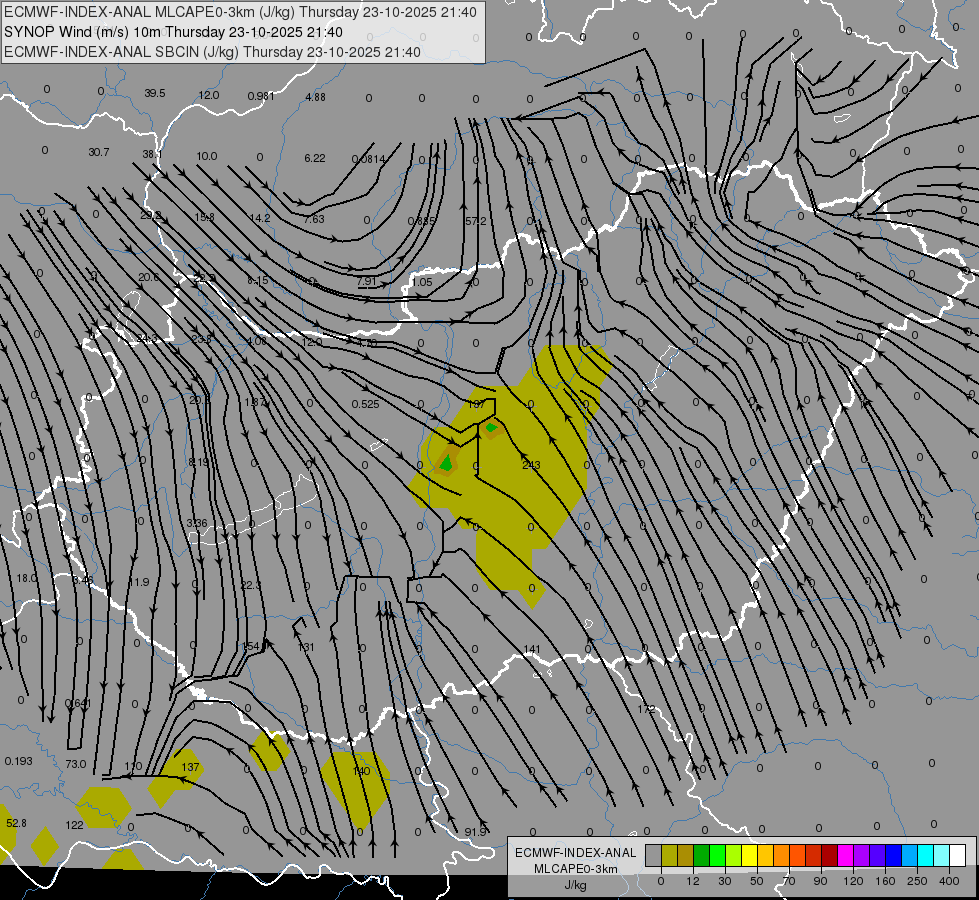Click the 141 value near the southern border
Image resolution: width=979 pixels, height=900 pixels.
point(531,650)
